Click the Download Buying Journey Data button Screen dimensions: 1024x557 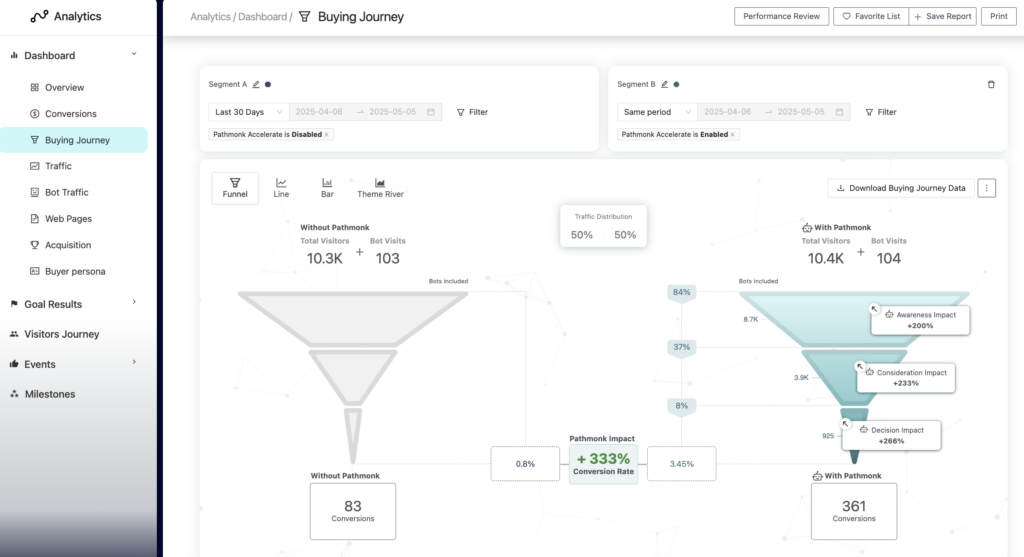(x=901, y=188)
